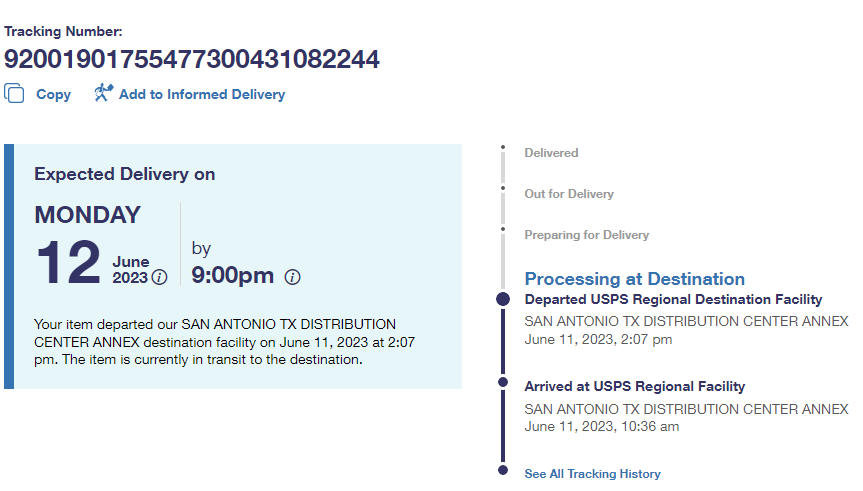Viewport: 863px width, 491px height.
Task: Click the Departed USPS Regional Destination Facility dot
Action: coord(503,299)
